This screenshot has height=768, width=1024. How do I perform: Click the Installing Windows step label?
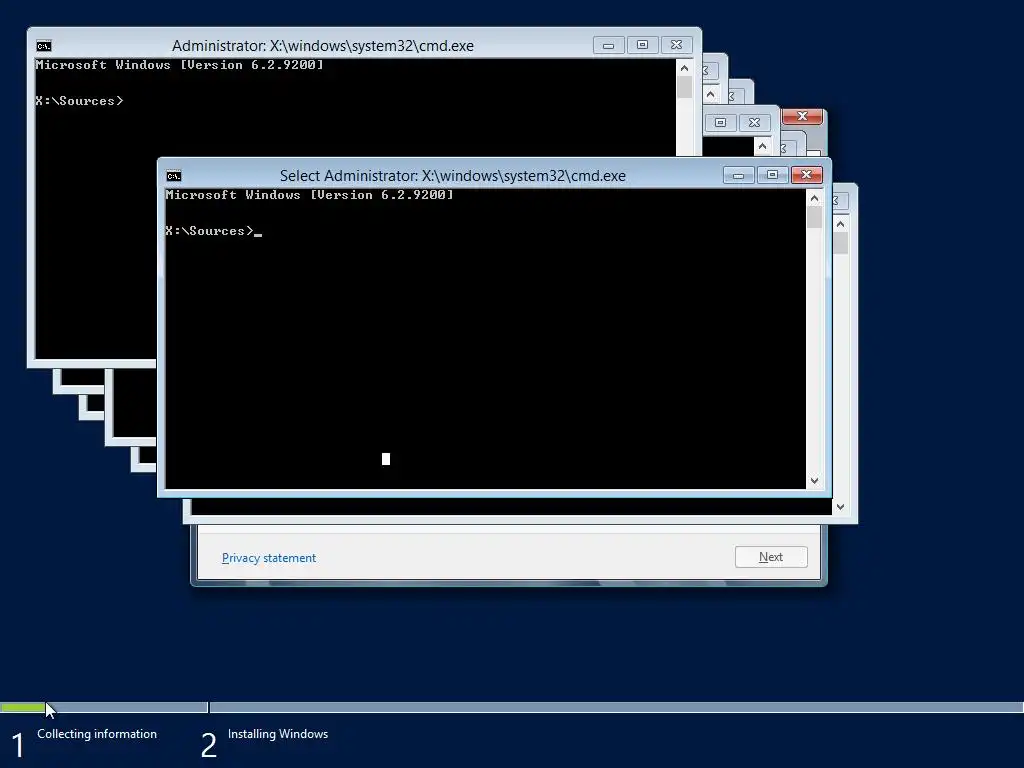tap(278, 734)
